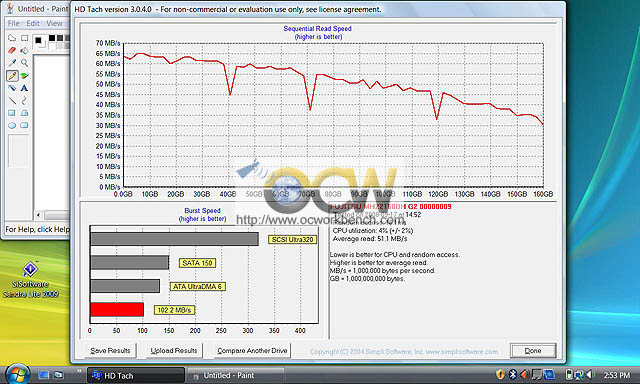Select the Magnifier tool in Paint

[x=24, y=63]
